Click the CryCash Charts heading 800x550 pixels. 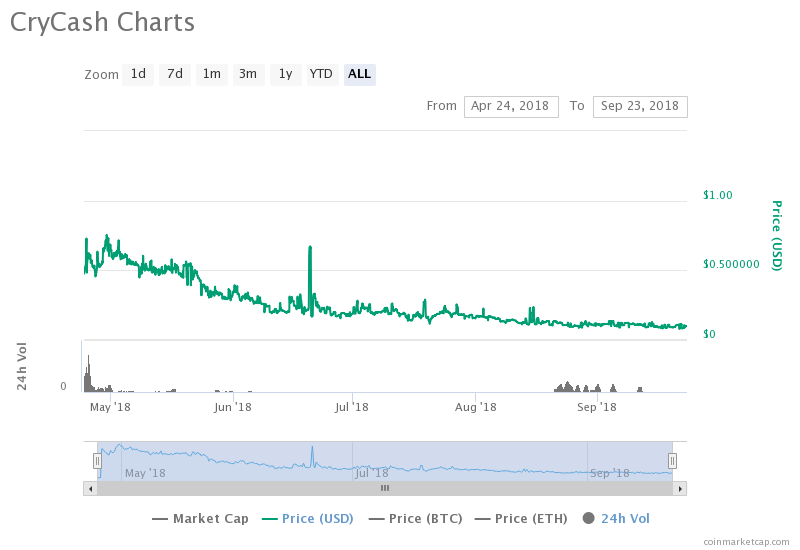click(x=102, y=23)
